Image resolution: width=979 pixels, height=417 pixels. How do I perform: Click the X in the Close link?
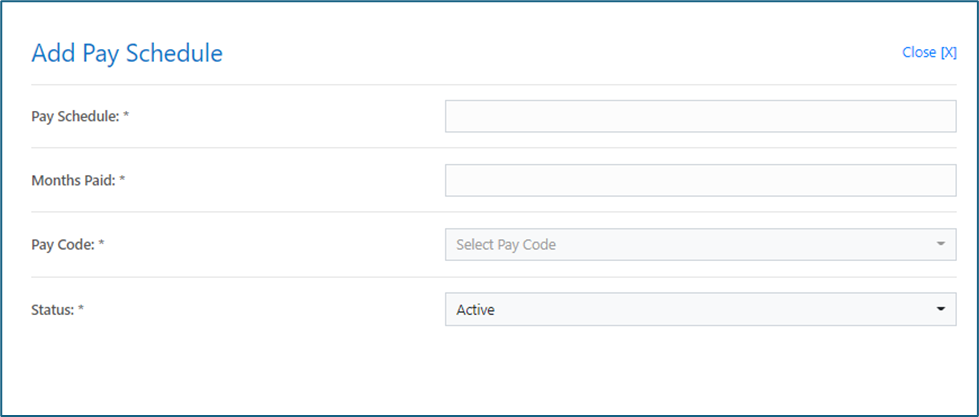click(x=948, y=52)
